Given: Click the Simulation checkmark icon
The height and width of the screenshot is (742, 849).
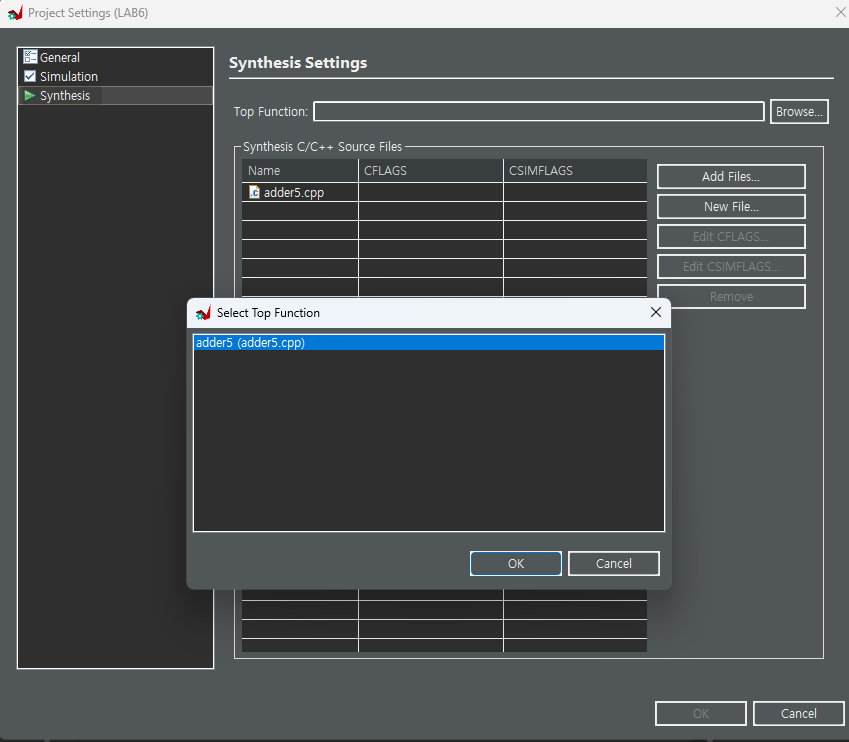Looking at the screenshot, I should coord(30,76).
